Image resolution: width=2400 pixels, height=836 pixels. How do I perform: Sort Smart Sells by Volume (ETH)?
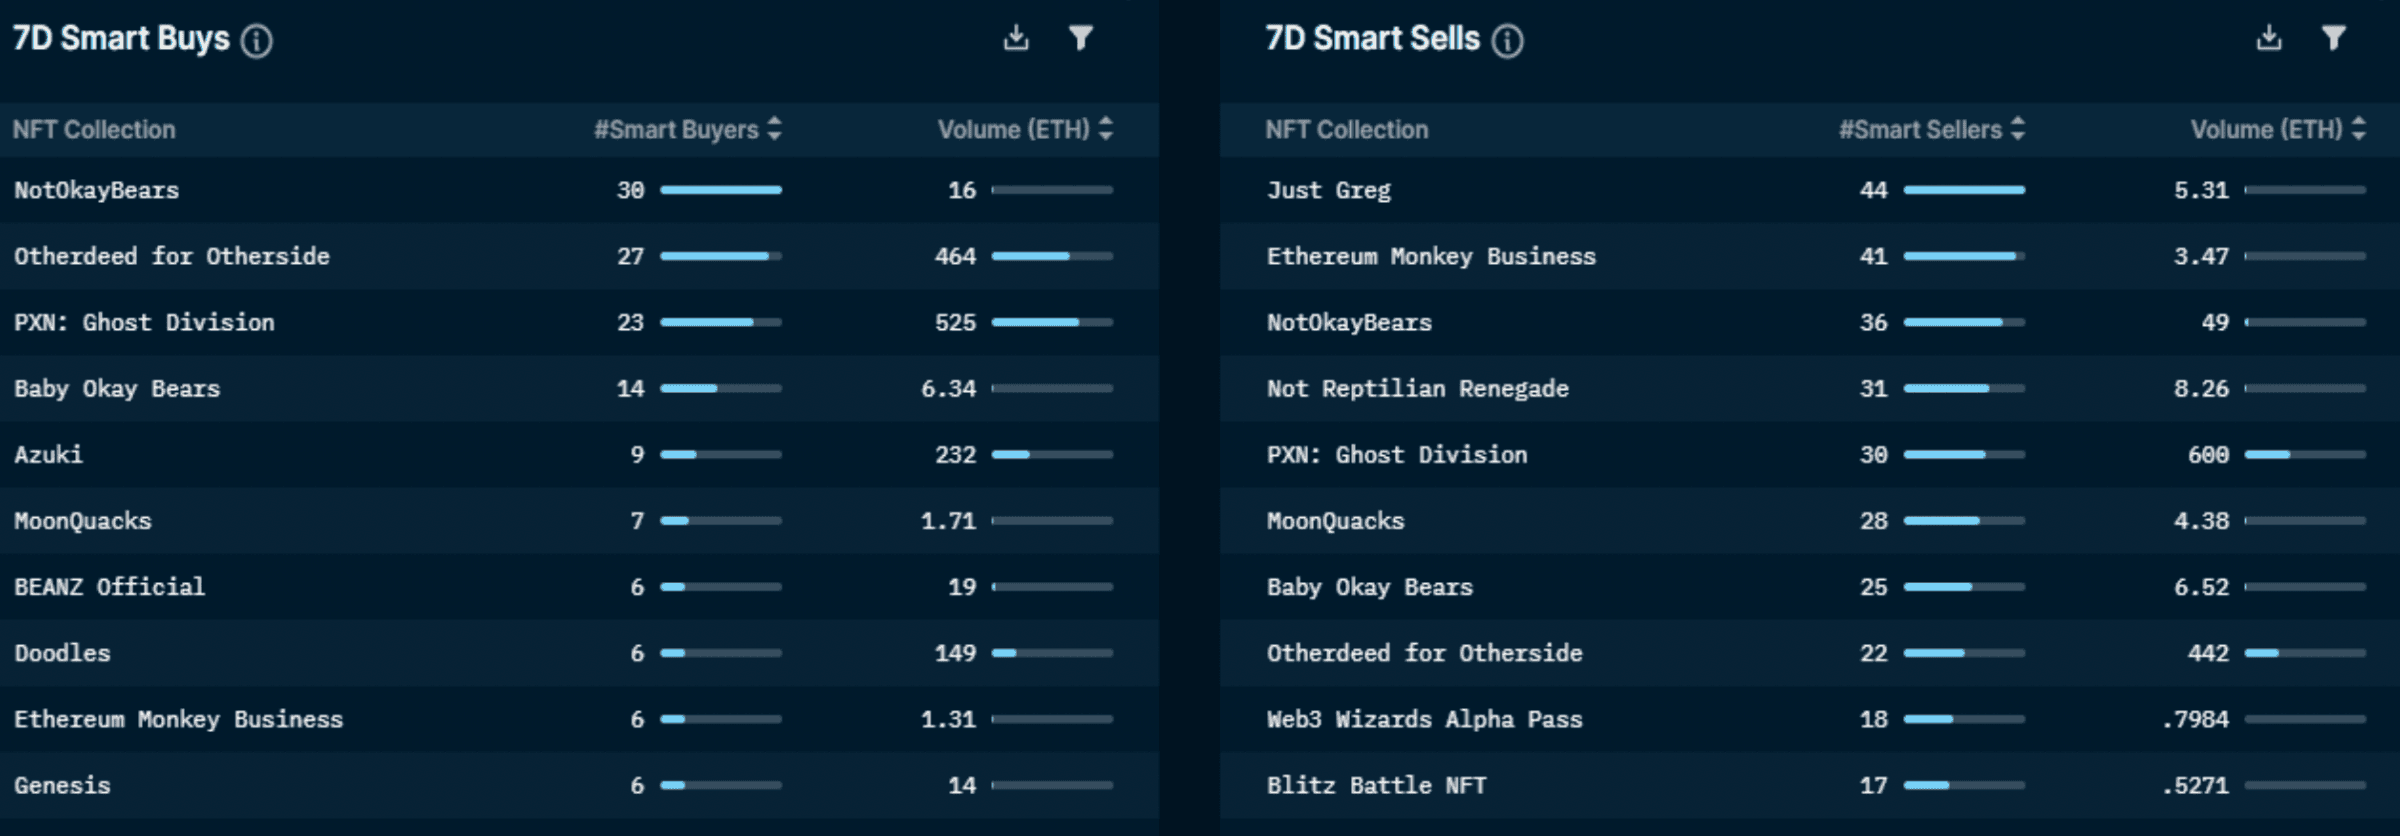(x=2278, y=129)
